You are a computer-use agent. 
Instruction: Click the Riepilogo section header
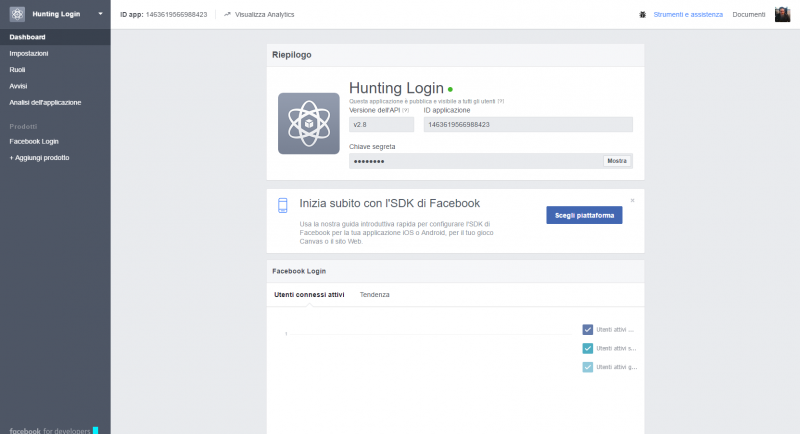[x=292, y=55]
